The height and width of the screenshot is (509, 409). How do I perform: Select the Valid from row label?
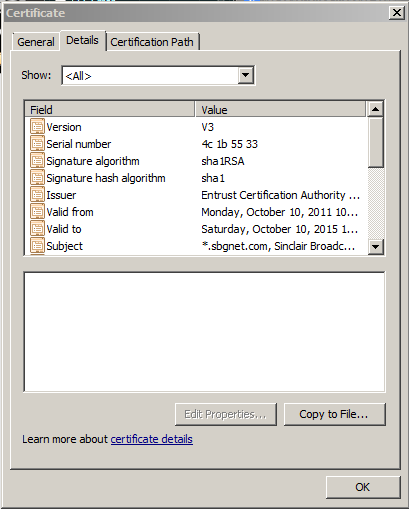(70, 212)
